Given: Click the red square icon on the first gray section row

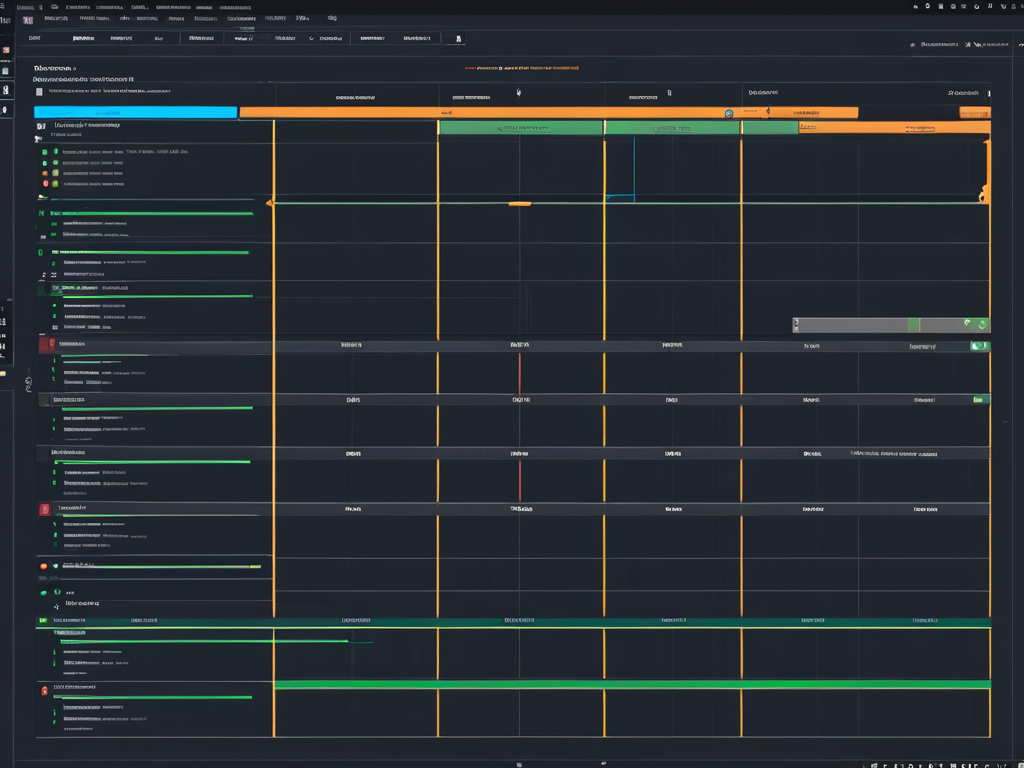Looking at the screenshot, I should (45, 345).
